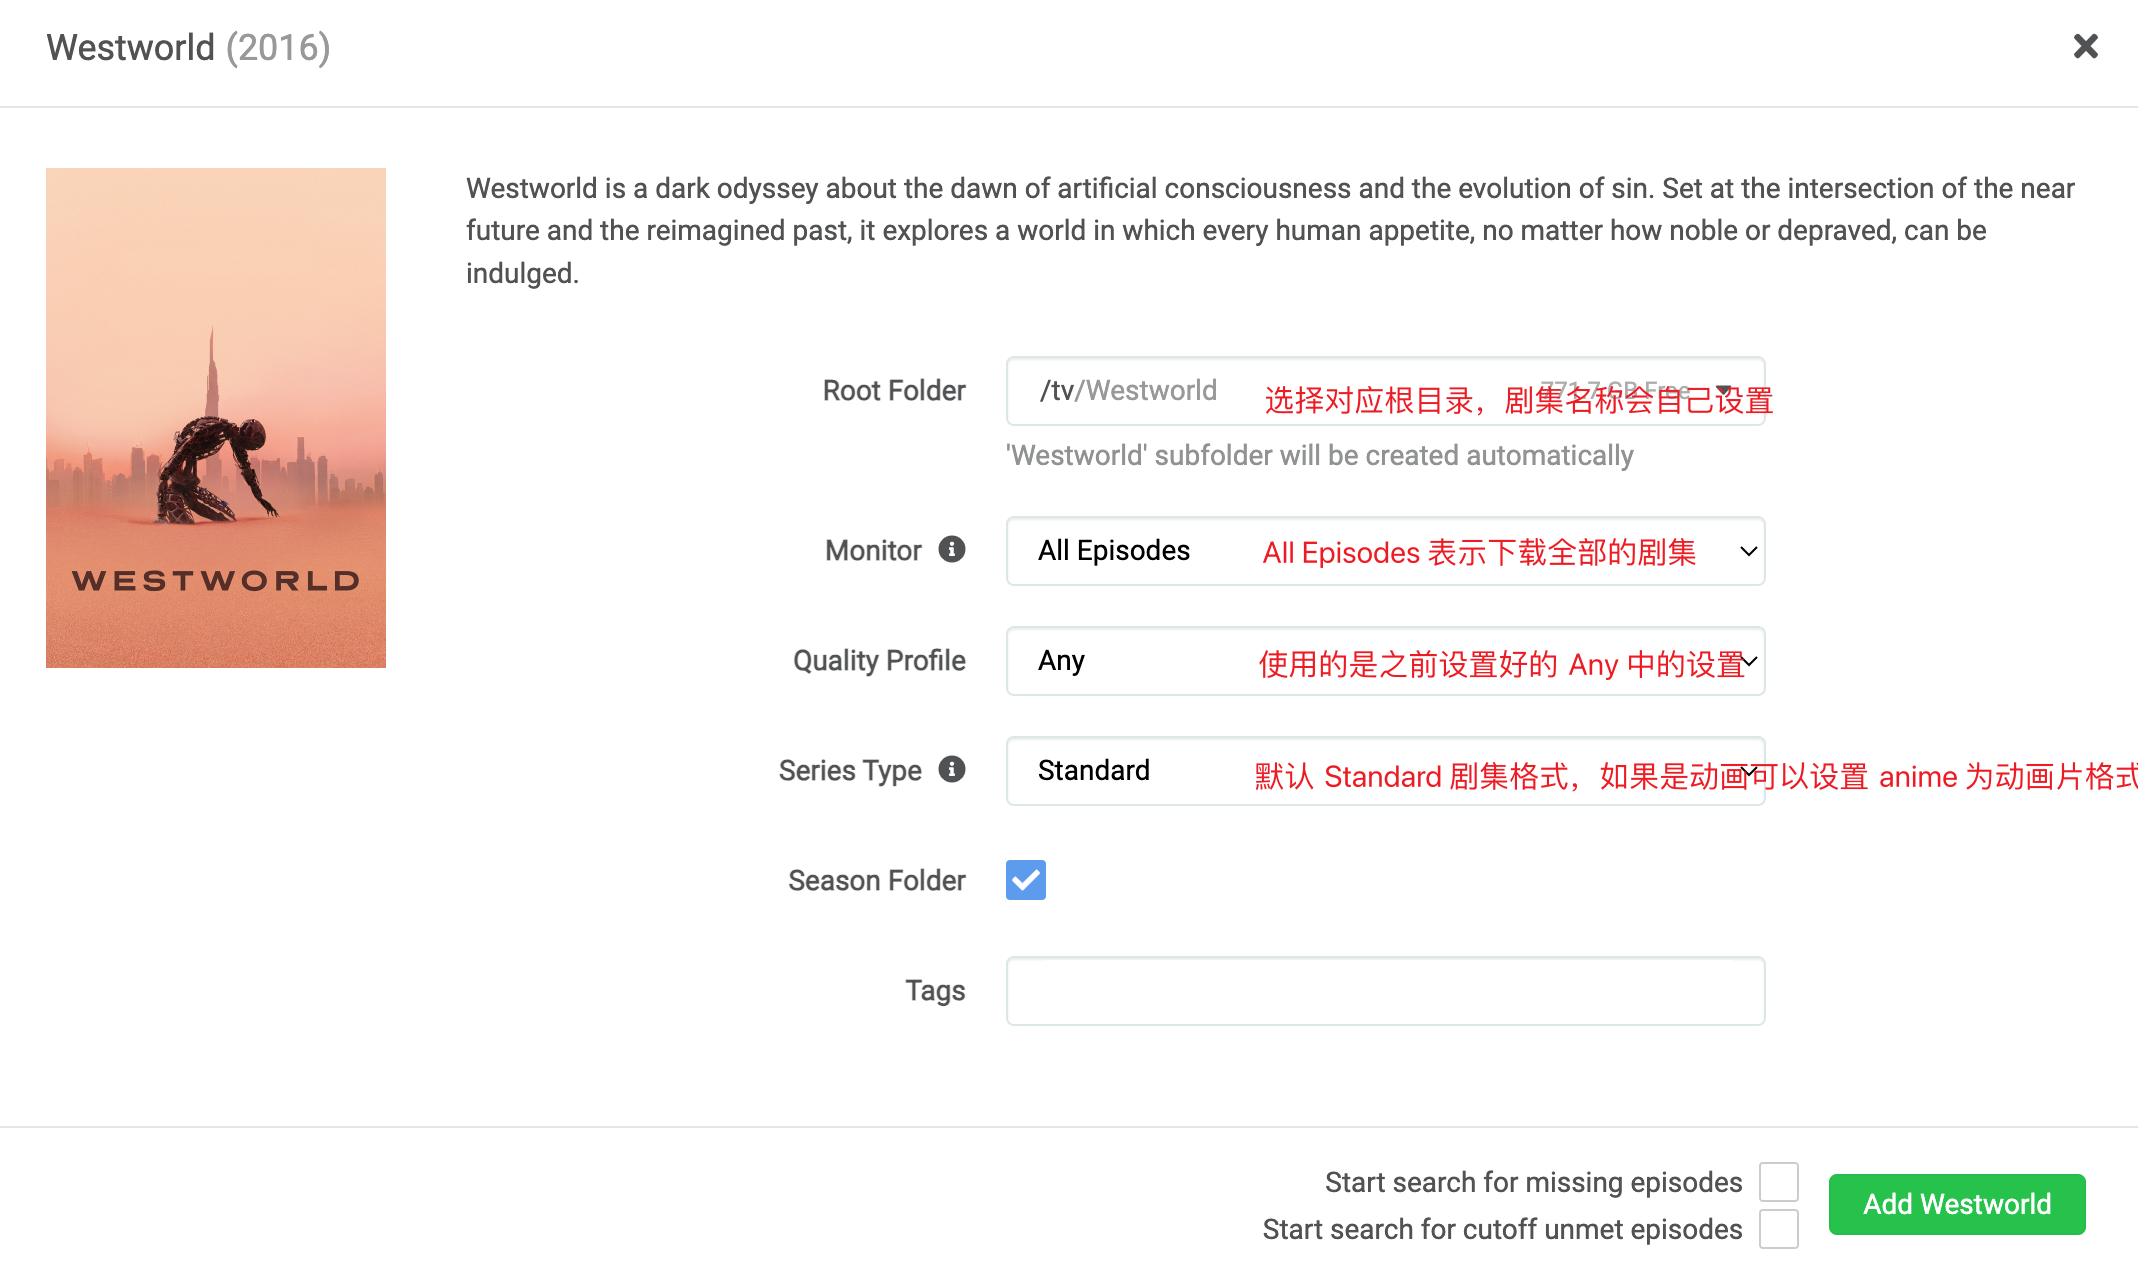Click the Root Folder label

point(894,391)
